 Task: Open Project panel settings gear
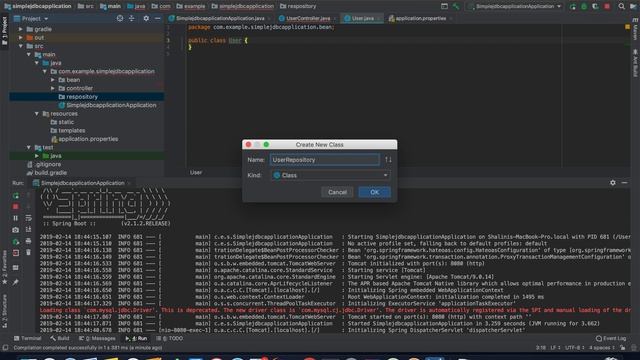146,18
